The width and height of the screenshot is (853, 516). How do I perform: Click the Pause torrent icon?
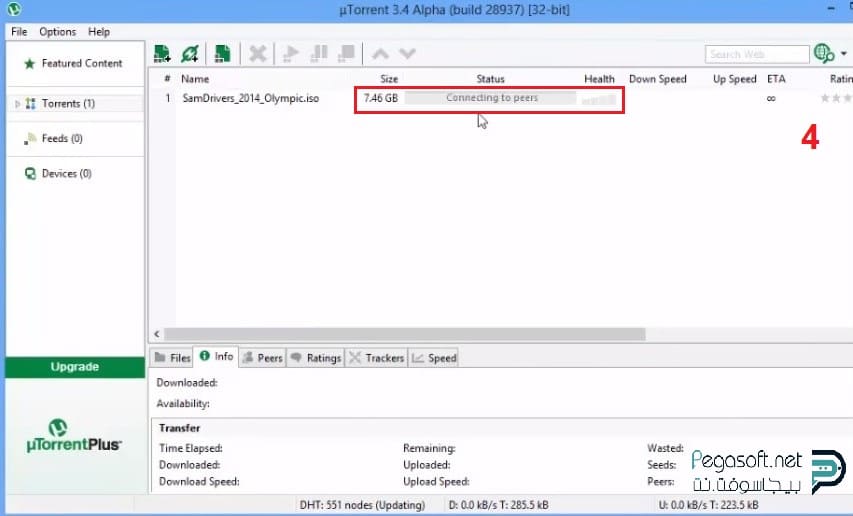319,54
